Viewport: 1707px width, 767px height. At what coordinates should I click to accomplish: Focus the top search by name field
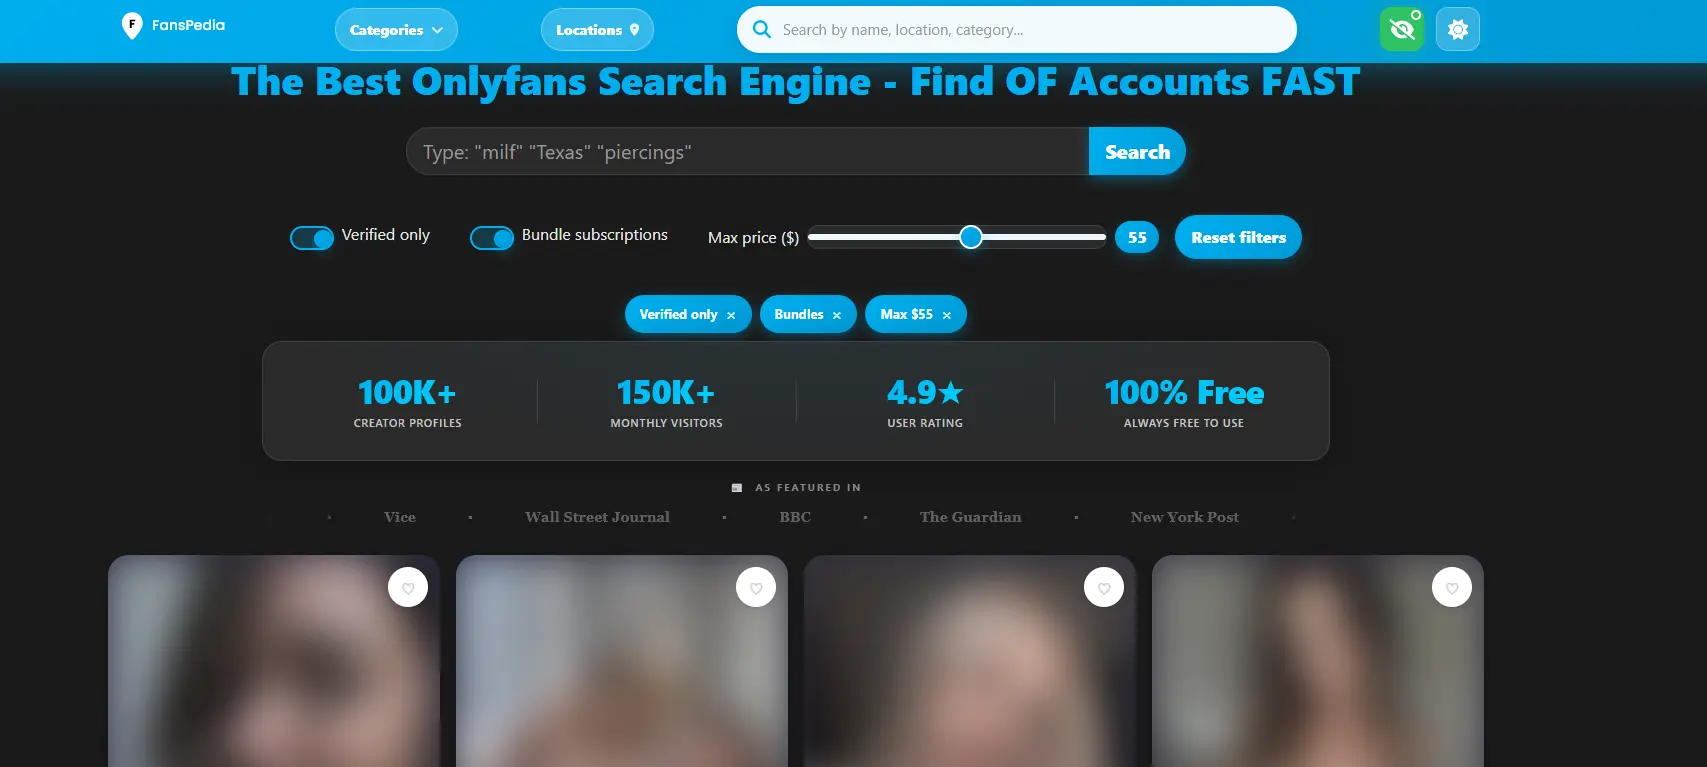[1016, 30]
